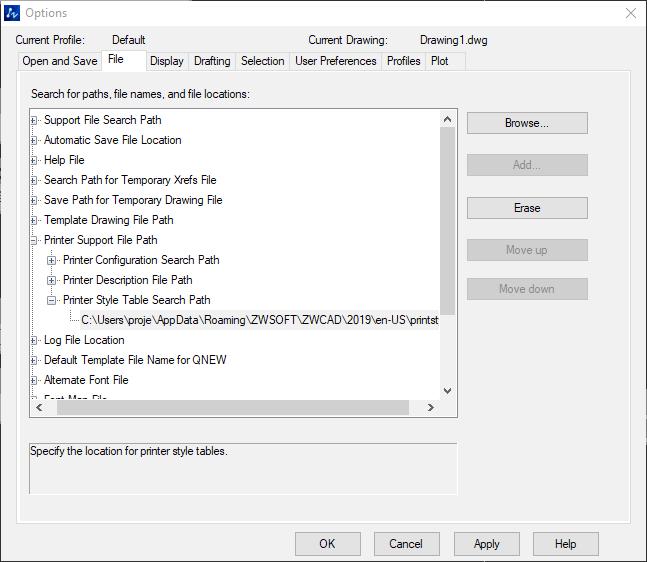The width and height of the screenshot is (647, 562).
Task: Open the Profiles tab
Action: point(404,61)
